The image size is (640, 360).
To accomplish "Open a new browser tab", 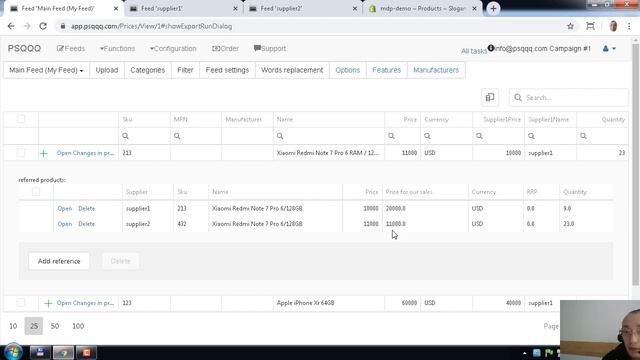I will 493,8.
